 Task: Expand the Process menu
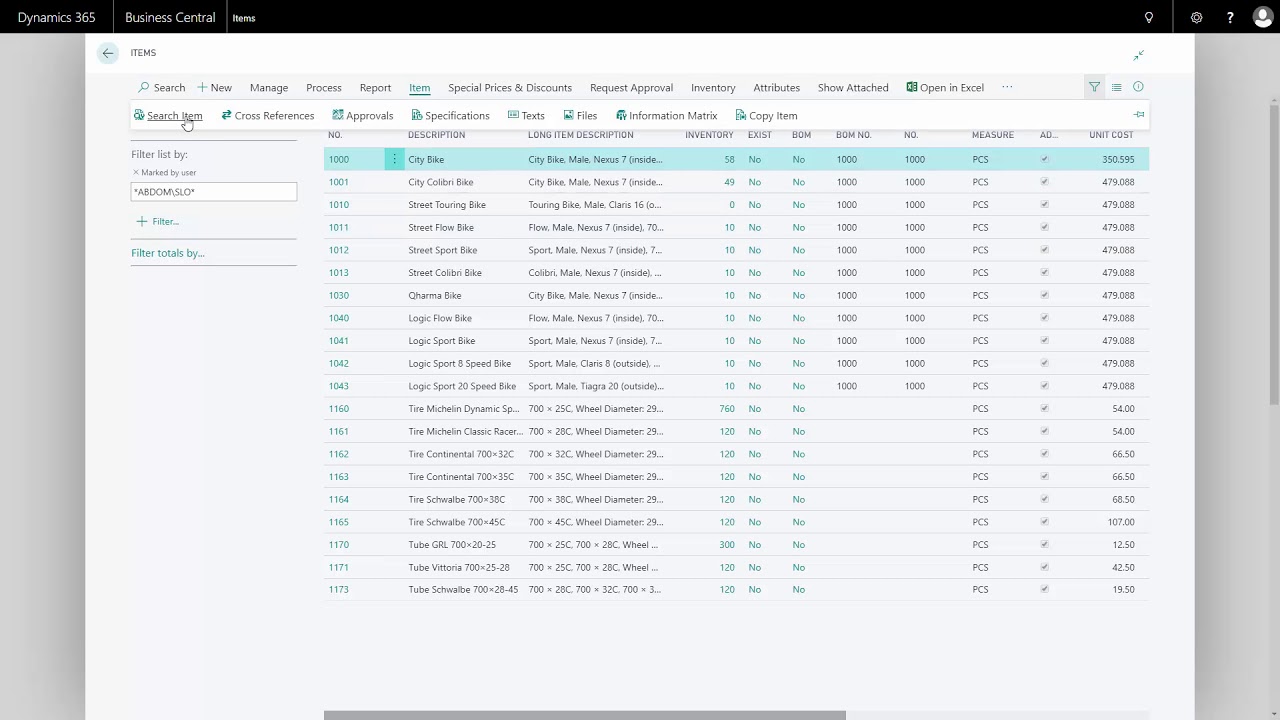click(324, 88)
